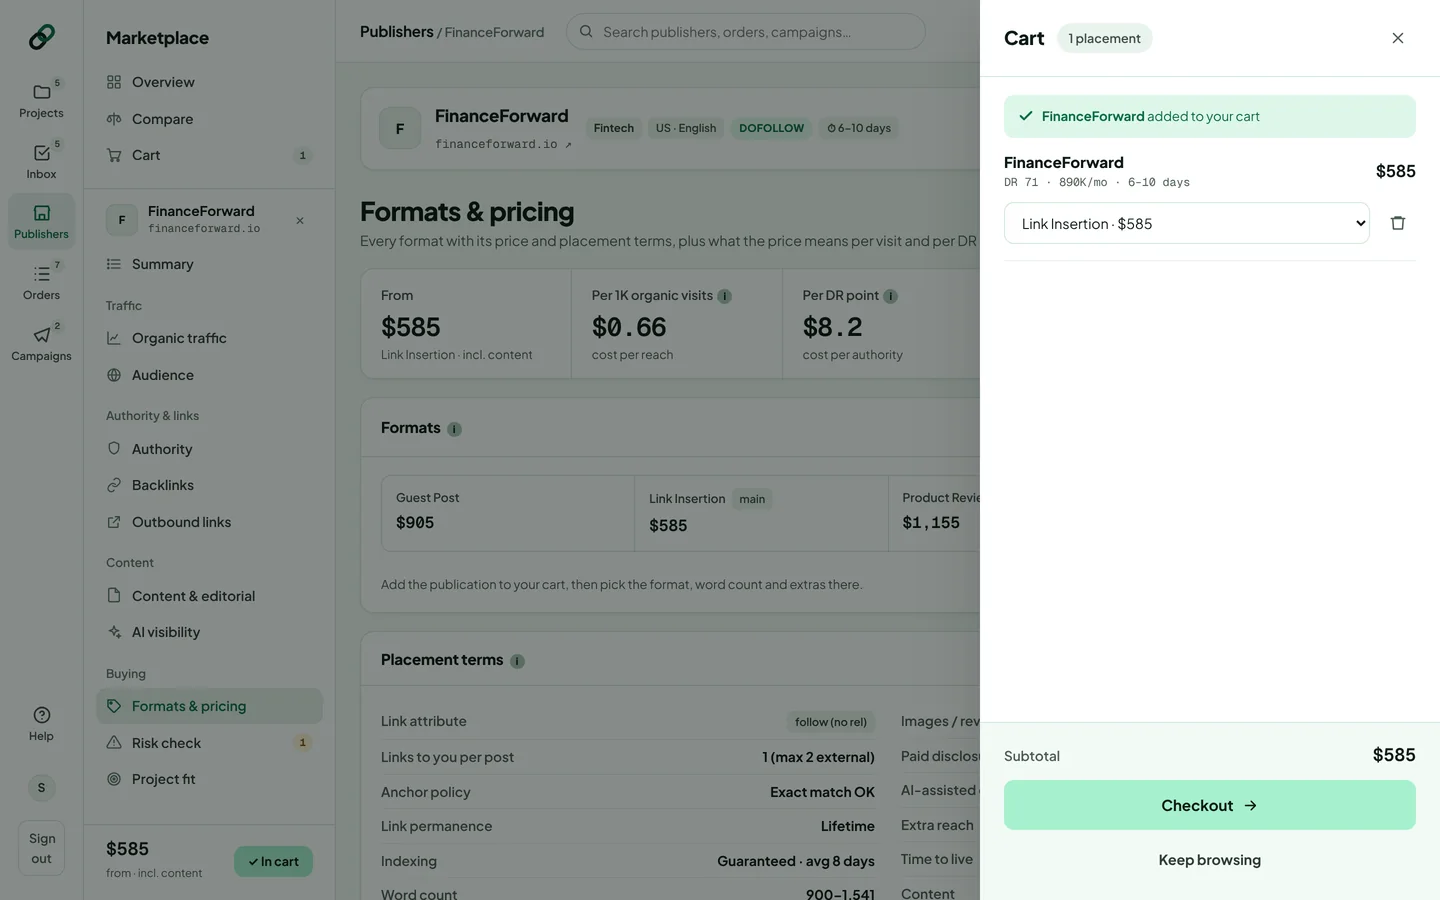The image size is (1440, 900).
Task: Click the FinanceForward cart item name
Action: [x=1064, y=162]
